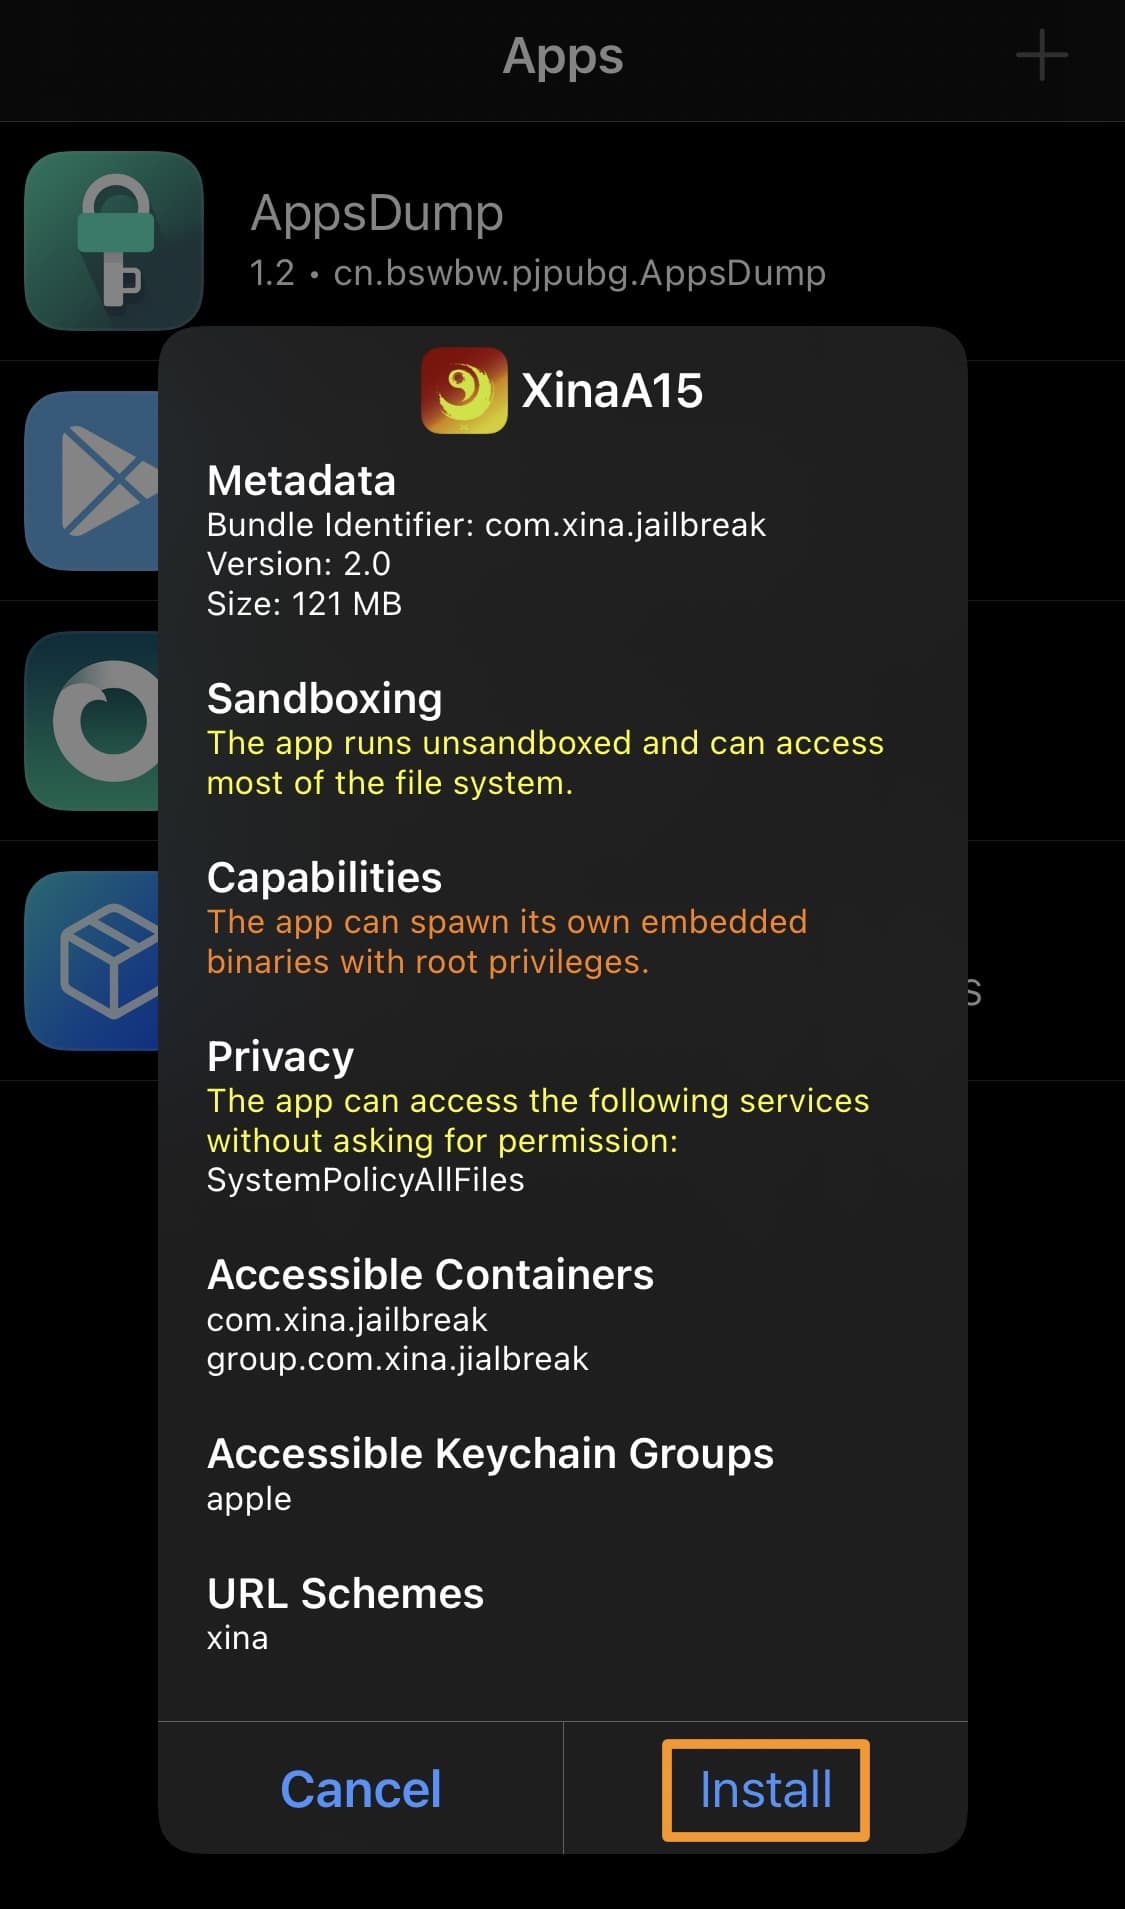Tap the plus icon to add an app
The image size is (1125, 1909).
click(1041, 55)
